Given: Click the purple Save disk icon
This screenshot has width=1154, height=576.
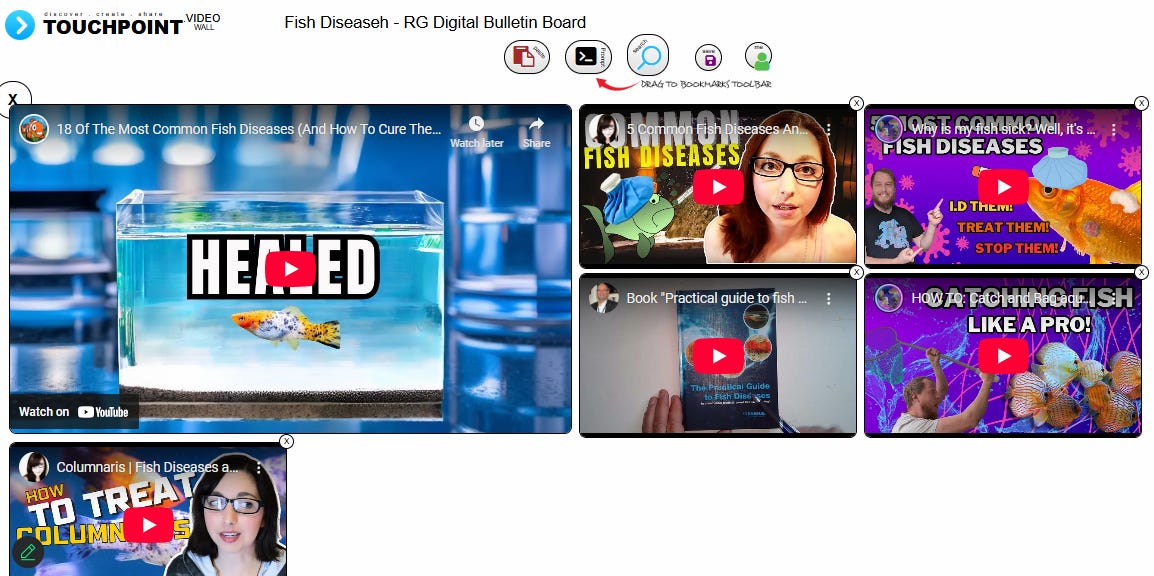Looking at the screenshot, I should (x=708, y=57).
